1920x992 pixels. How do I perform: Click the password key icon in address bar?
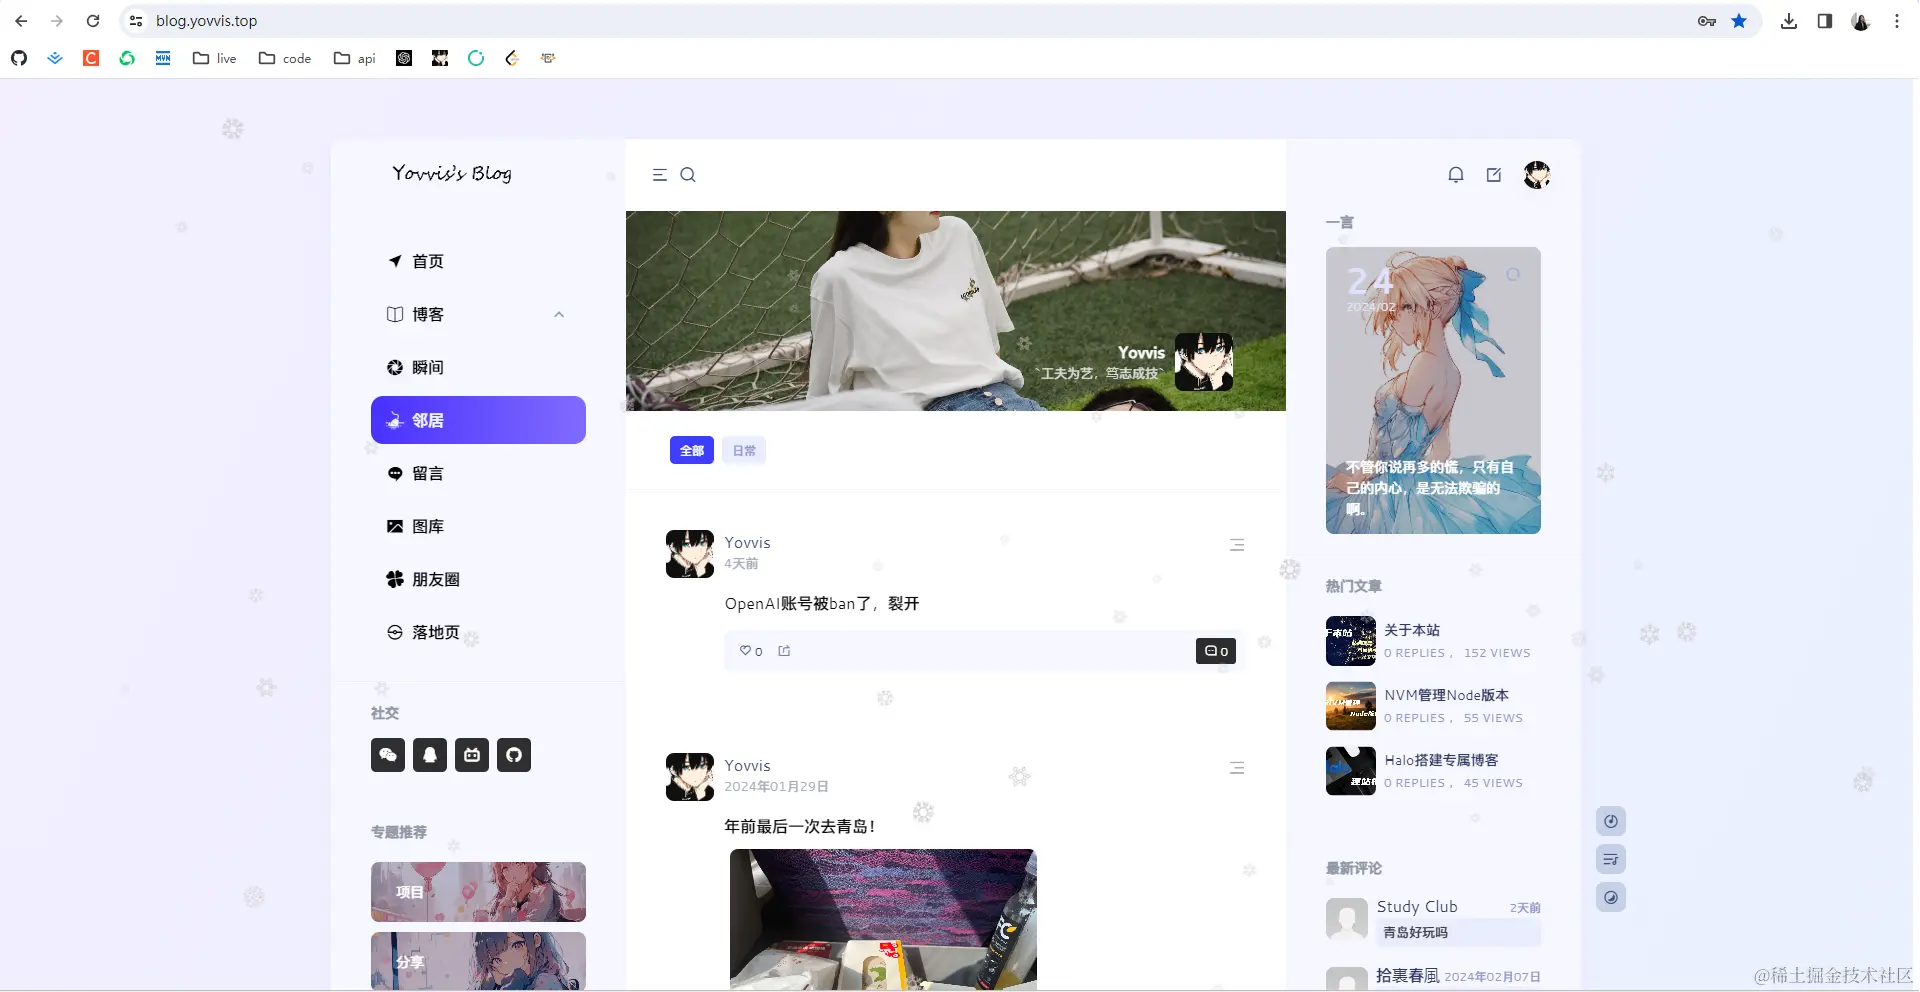1707,21
